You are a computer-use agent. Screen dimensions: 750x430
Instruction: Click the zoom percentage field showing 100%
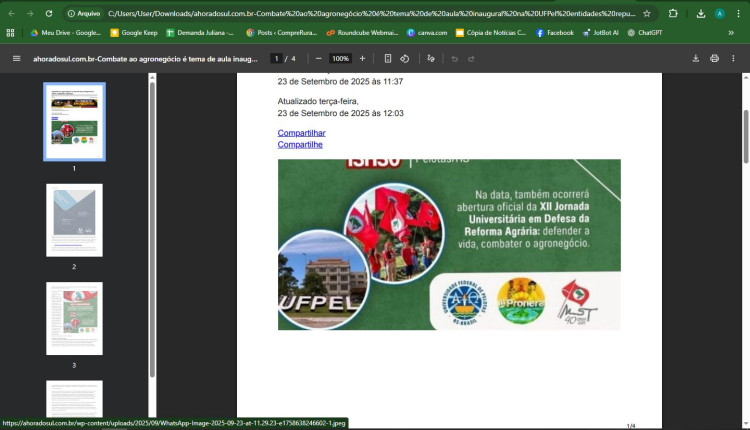340,59
